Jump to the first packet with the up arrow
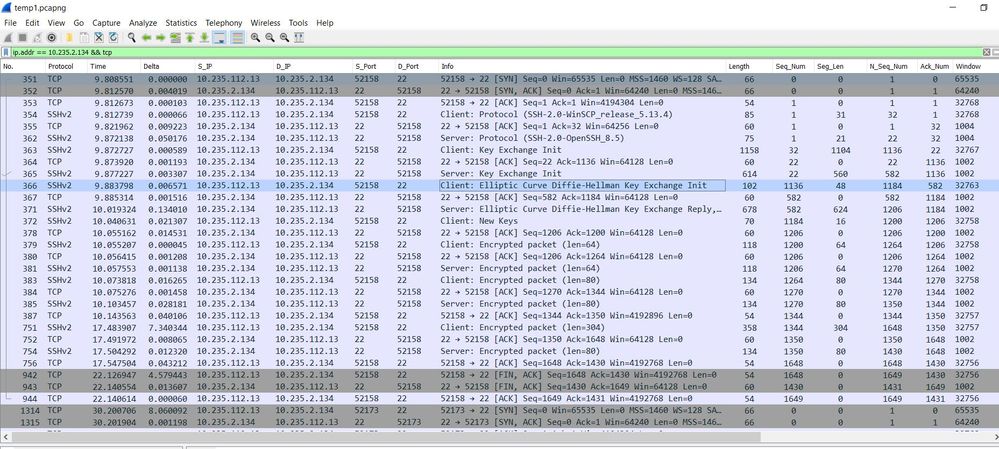Image resolution: width=999 pixels, height=449 pixels. [x=189, y=38]
